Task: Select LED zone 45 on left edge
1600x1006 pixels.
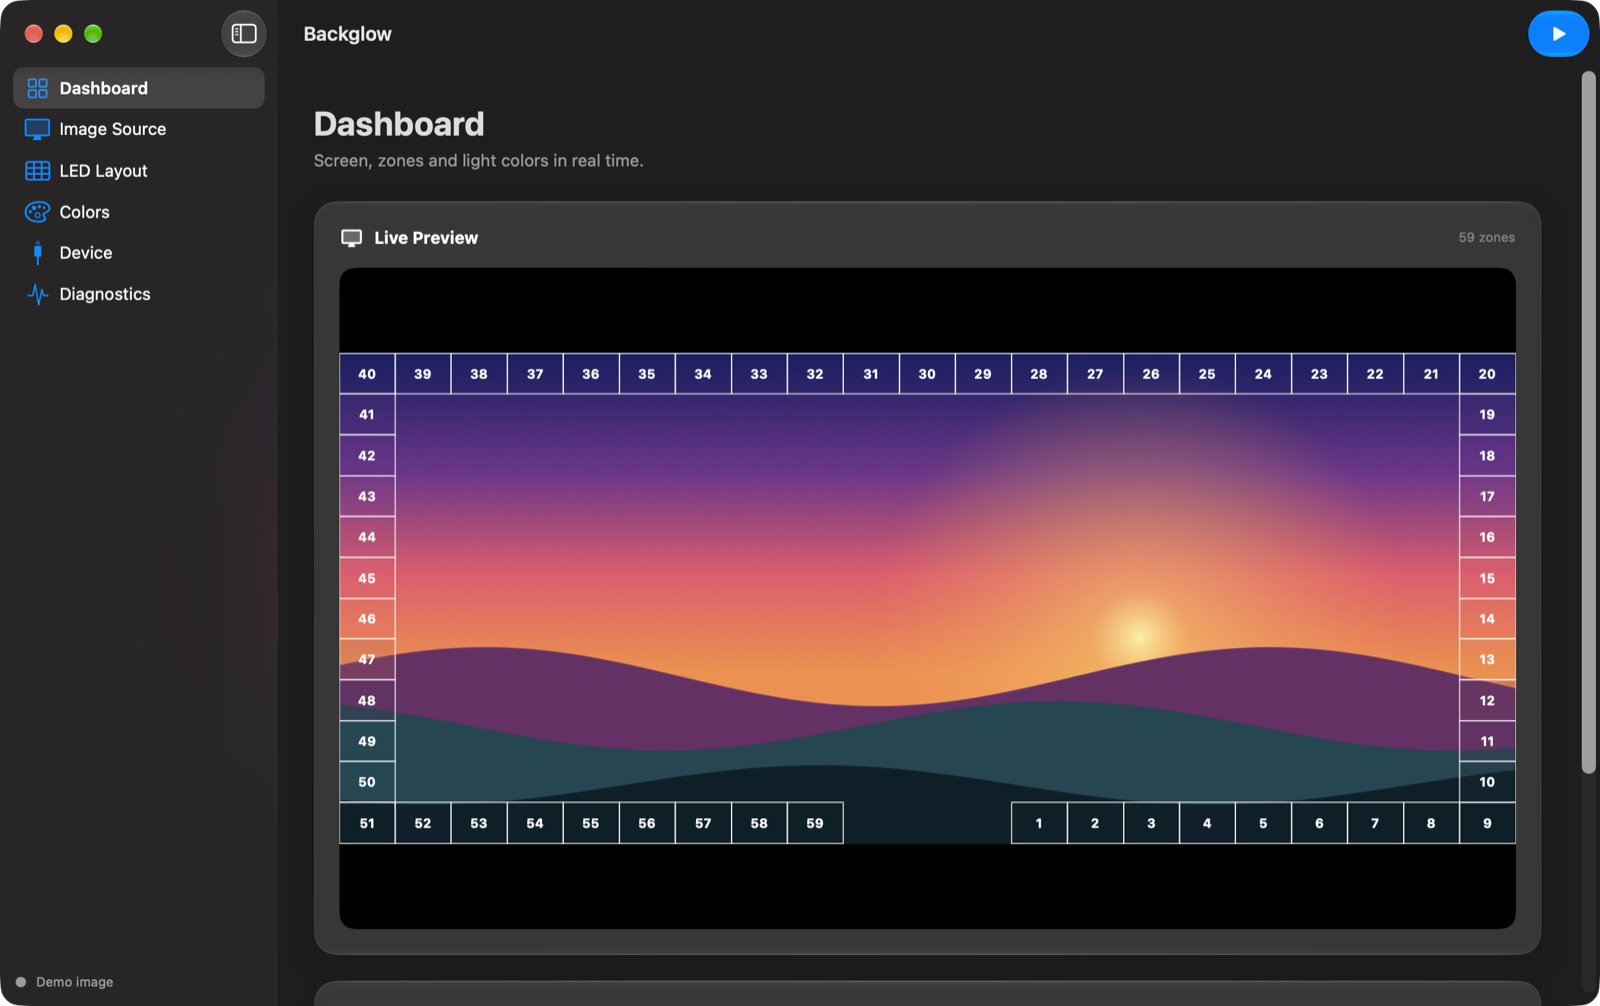Action: [x=367, y=578]
